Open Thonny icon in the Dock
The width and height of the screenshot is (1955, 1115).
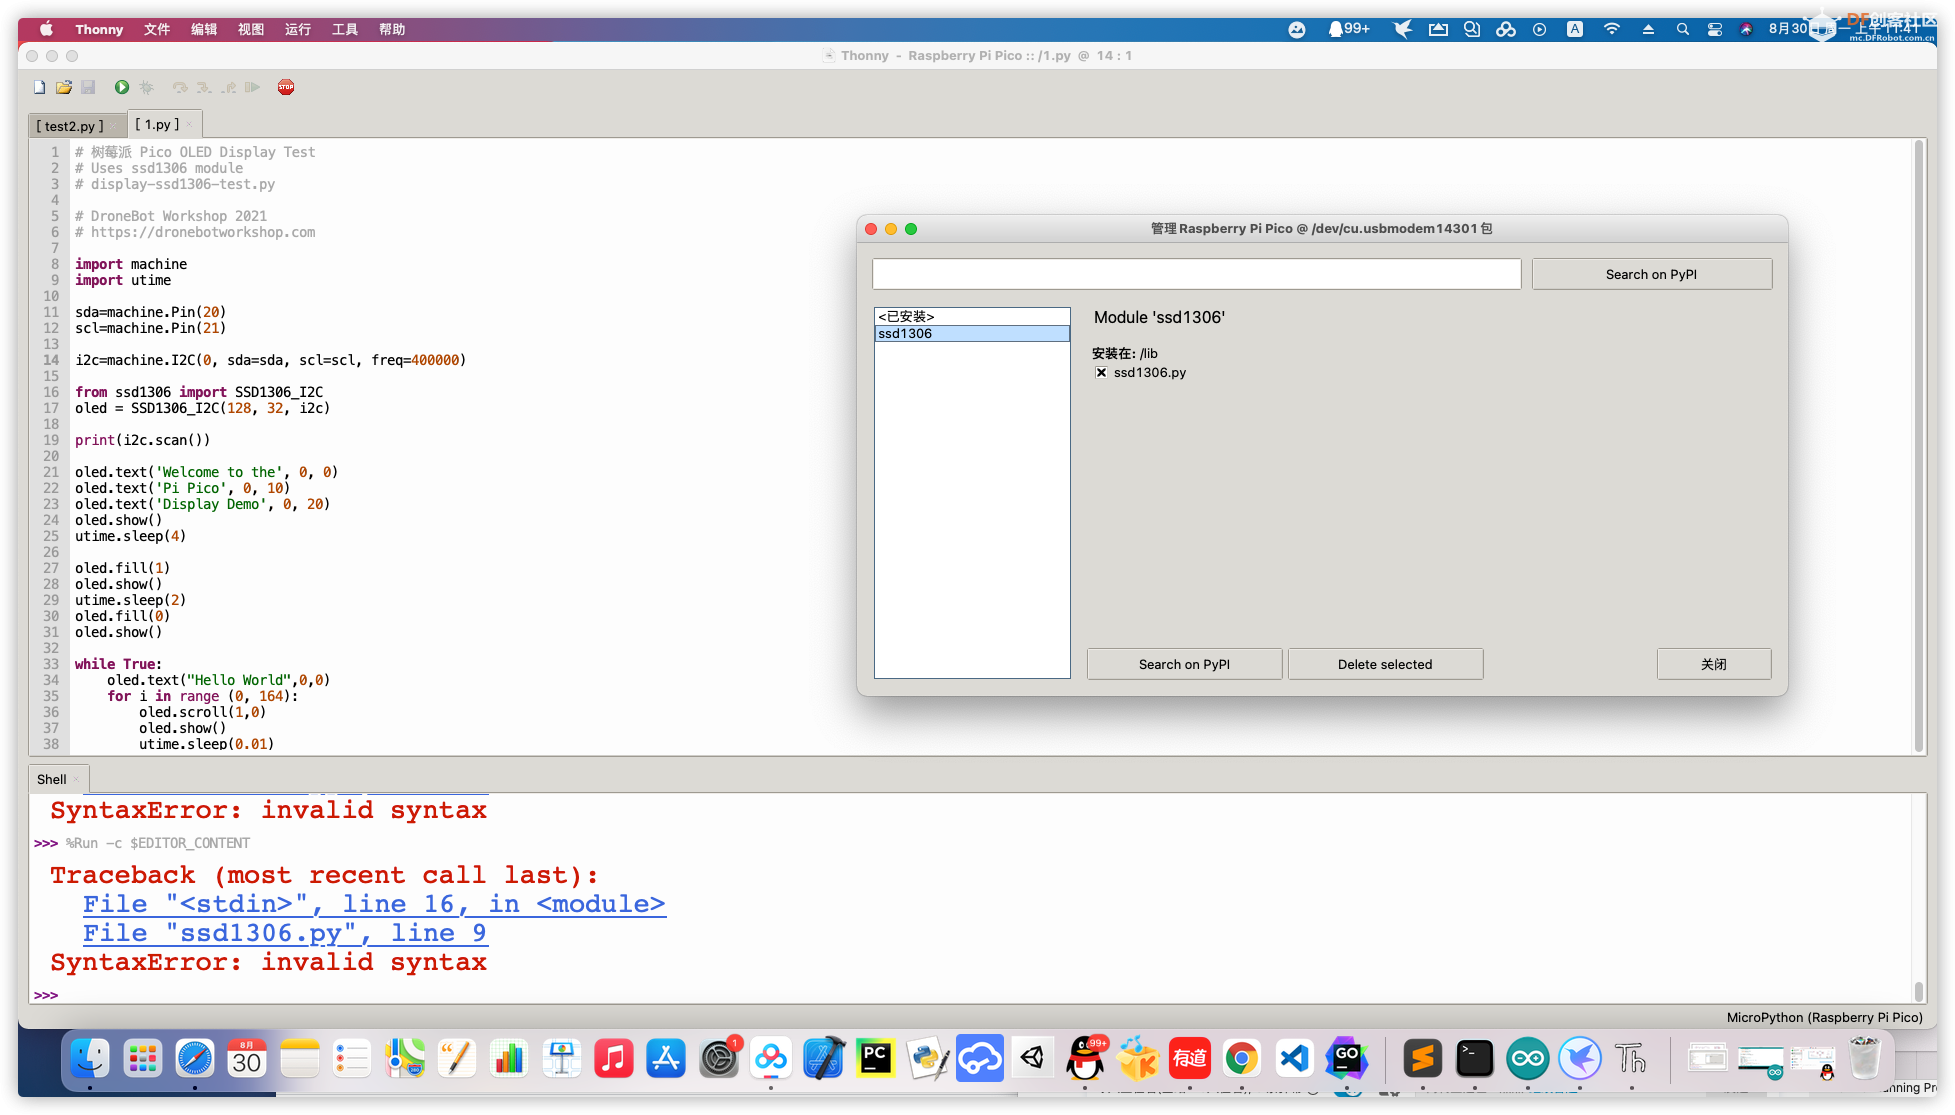pos(1631,1058)
